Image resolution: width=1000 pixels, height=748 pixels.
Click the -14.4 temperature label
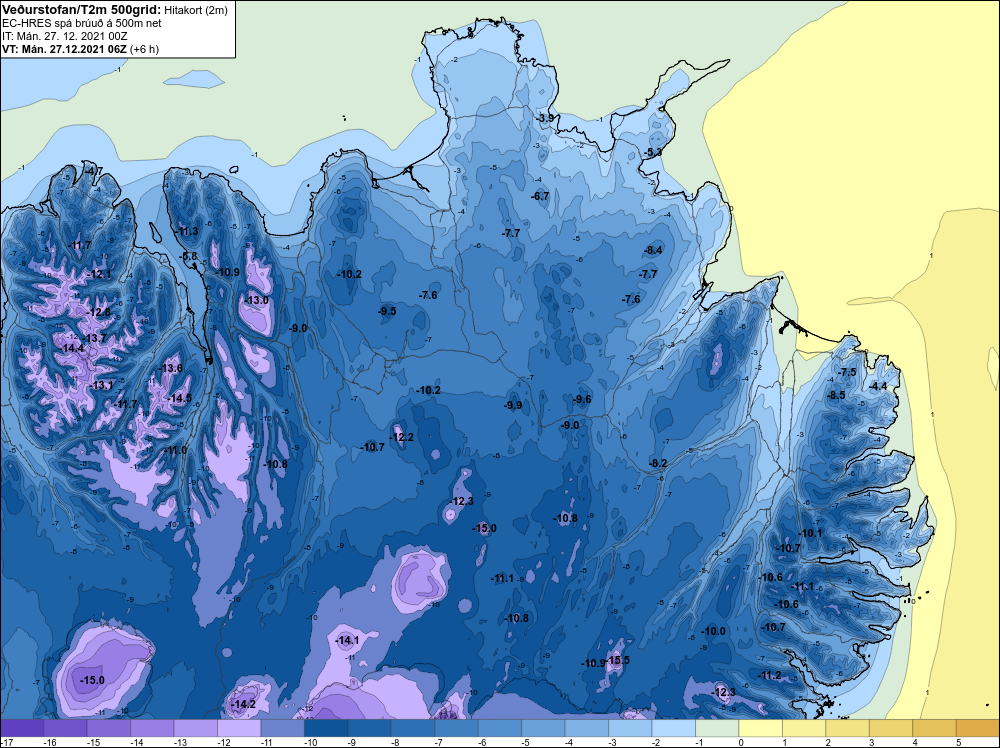tap(72, 348)
